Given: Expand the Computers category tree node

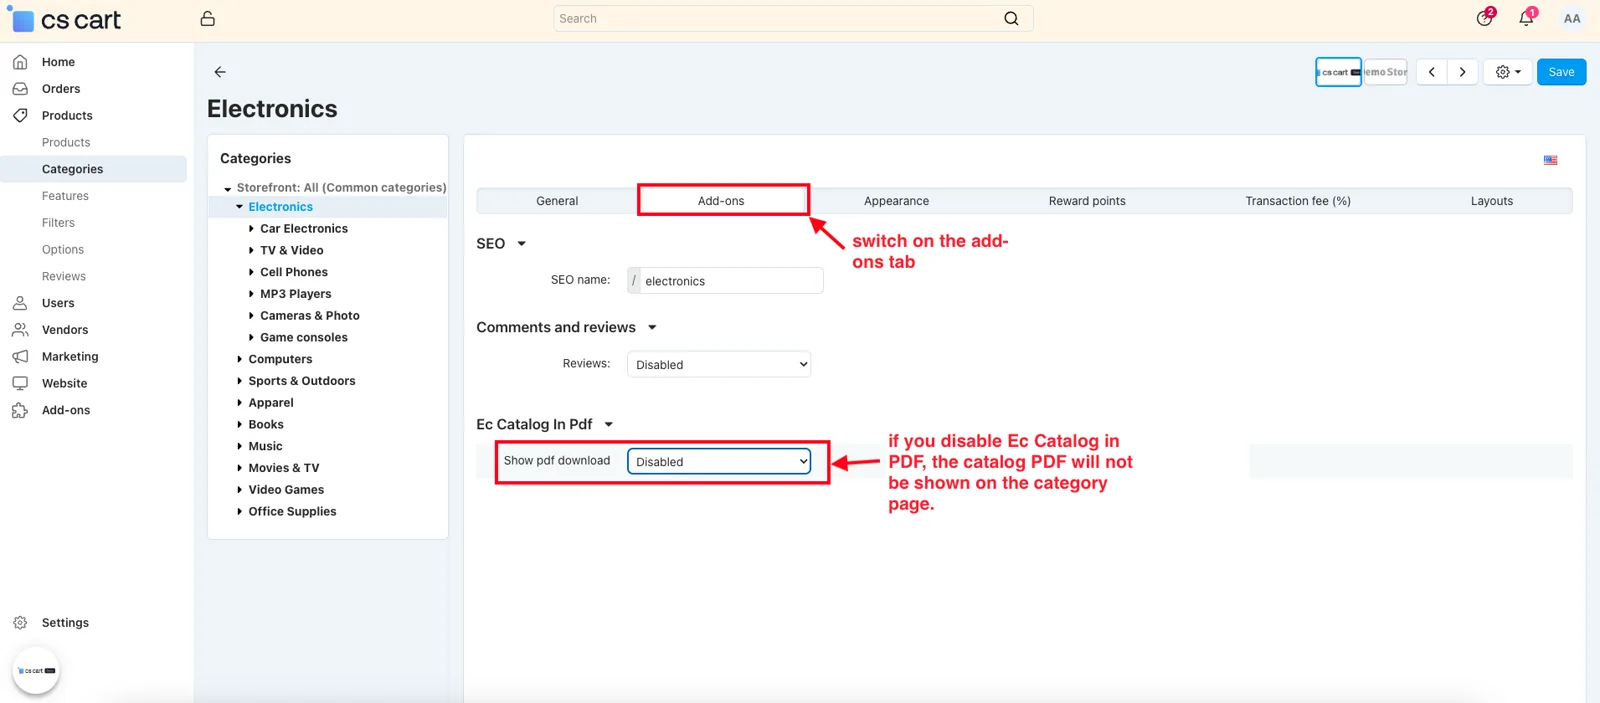Looking at the screenshot, I should click(x=239, y=359).
